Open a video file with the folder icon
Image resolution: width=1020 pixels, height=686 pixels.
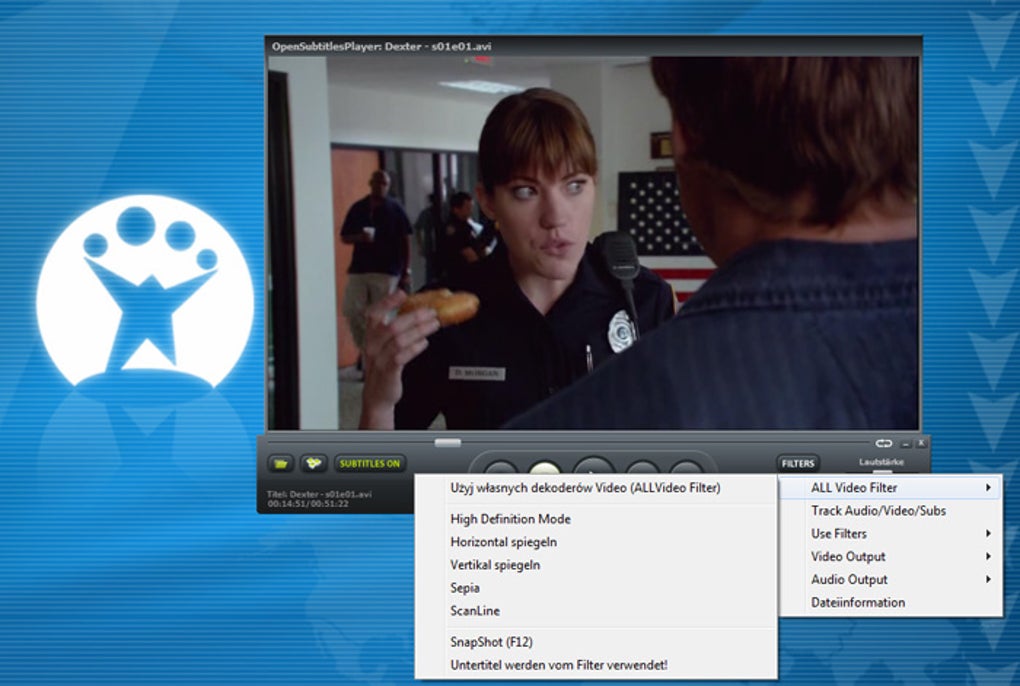[281, 464]
